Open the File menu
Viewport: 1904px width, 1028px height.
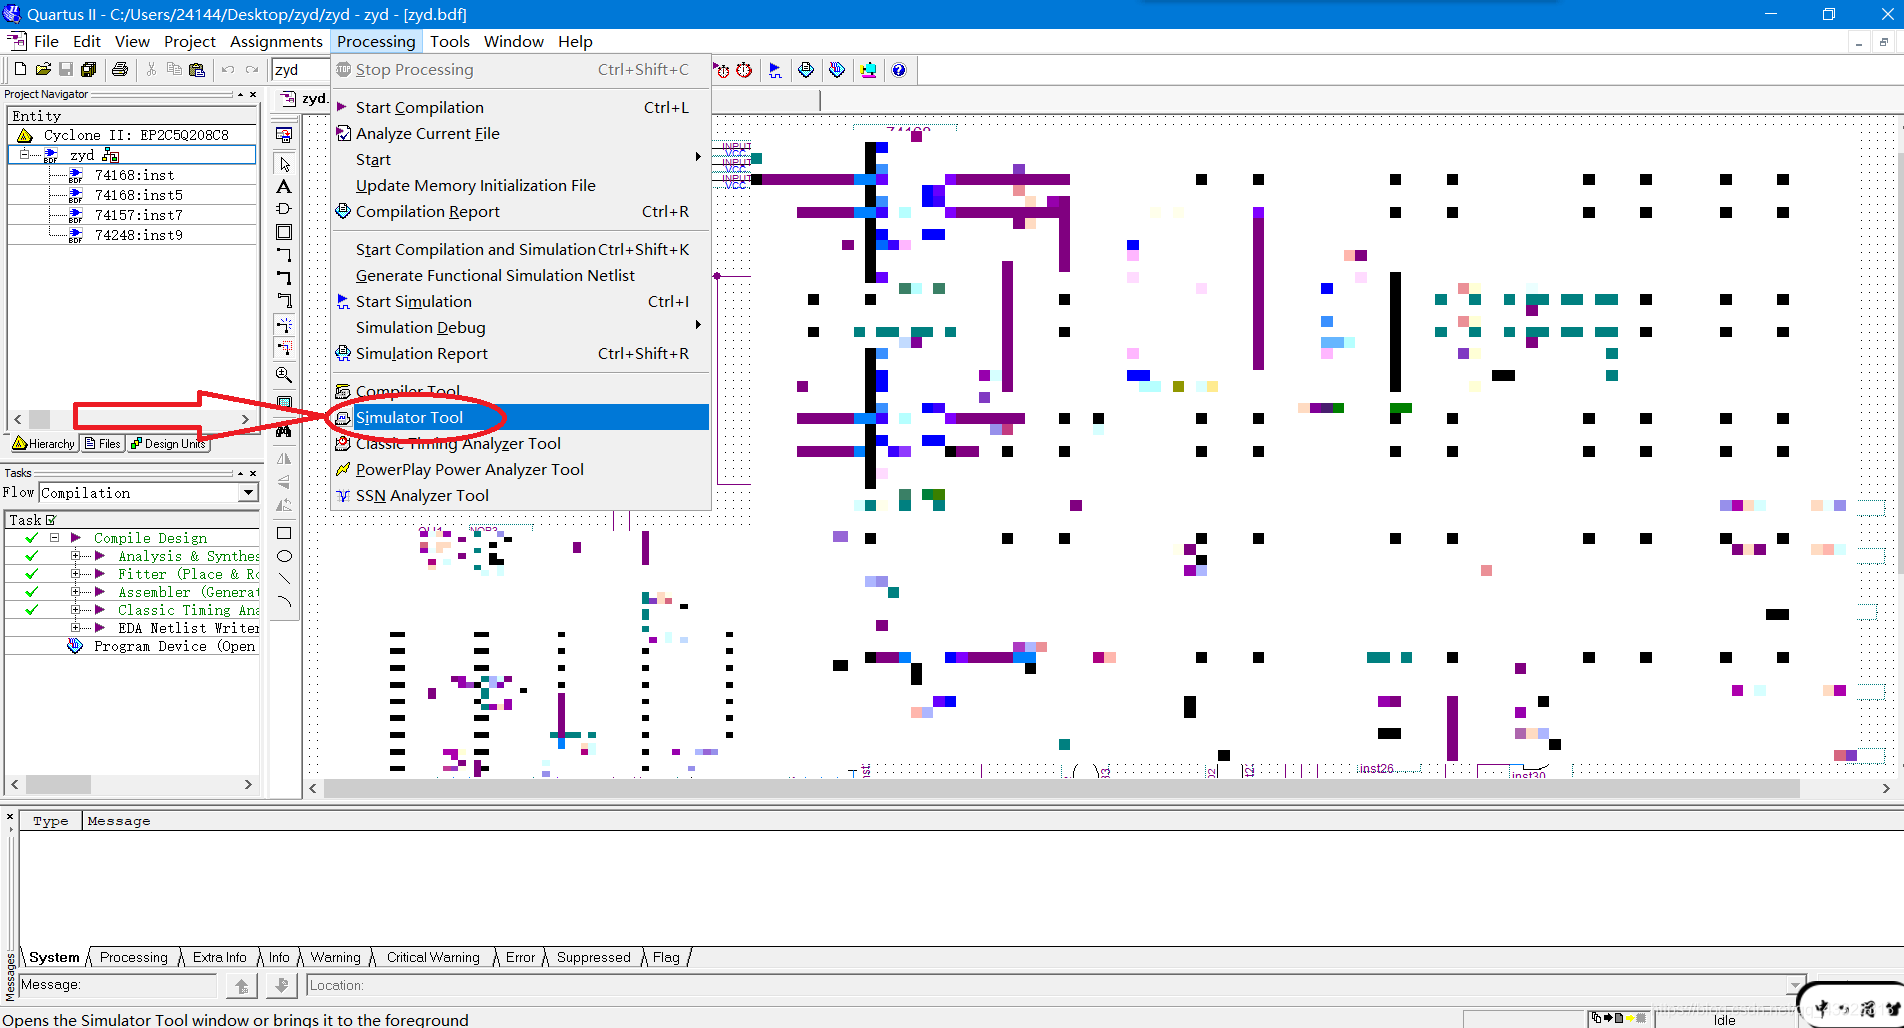pyautogui.click(x=46, y=41)
